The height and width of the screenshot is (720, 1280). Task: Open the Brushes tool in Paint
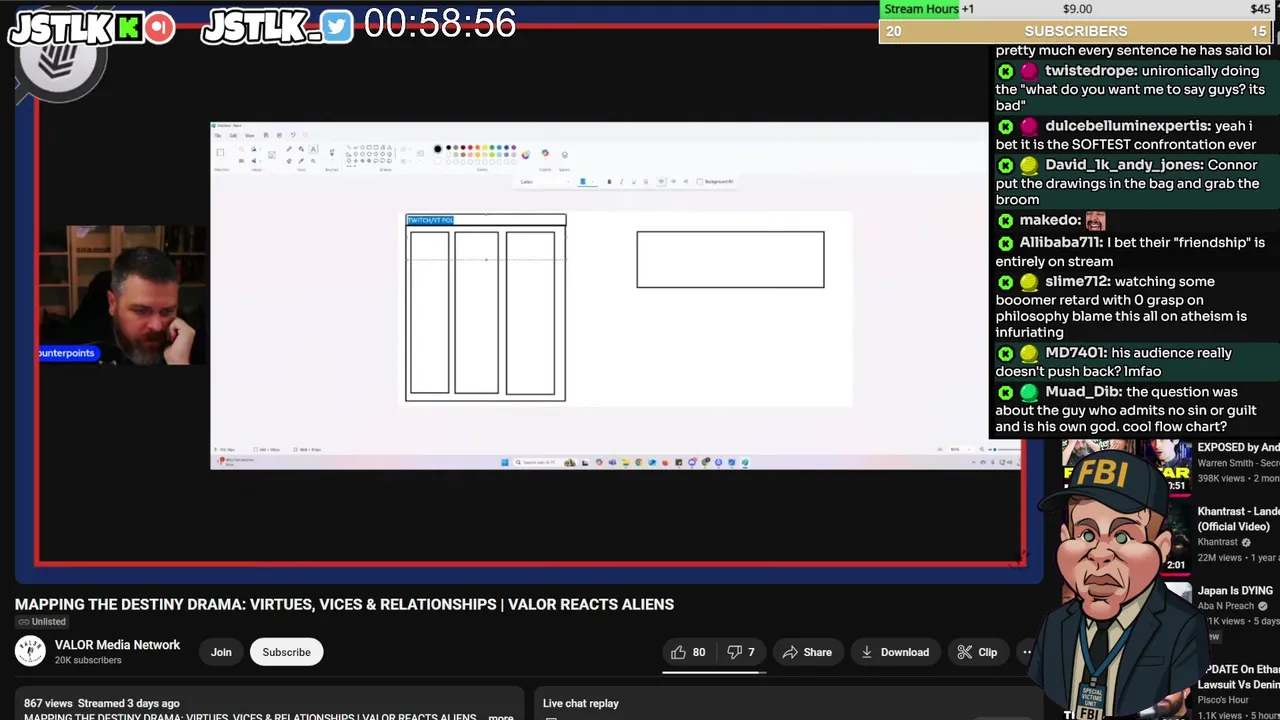tap(332, 152)
